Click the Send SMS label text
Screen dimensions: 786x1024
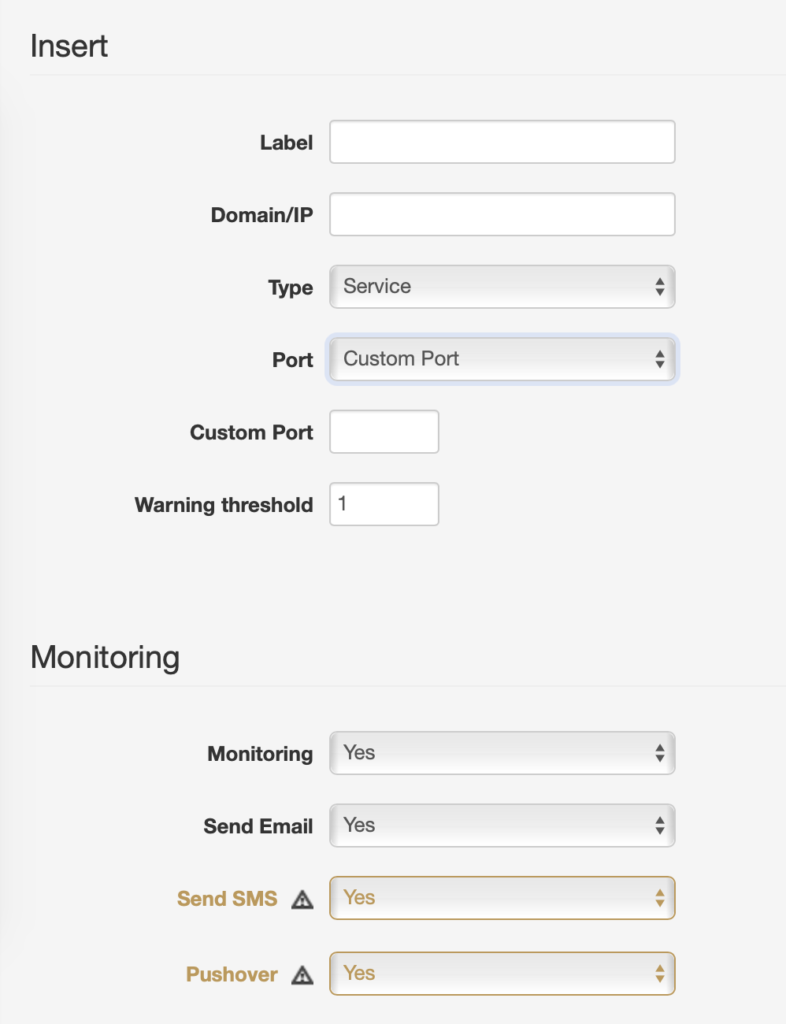pyautogui.click(x=227, y=899)
